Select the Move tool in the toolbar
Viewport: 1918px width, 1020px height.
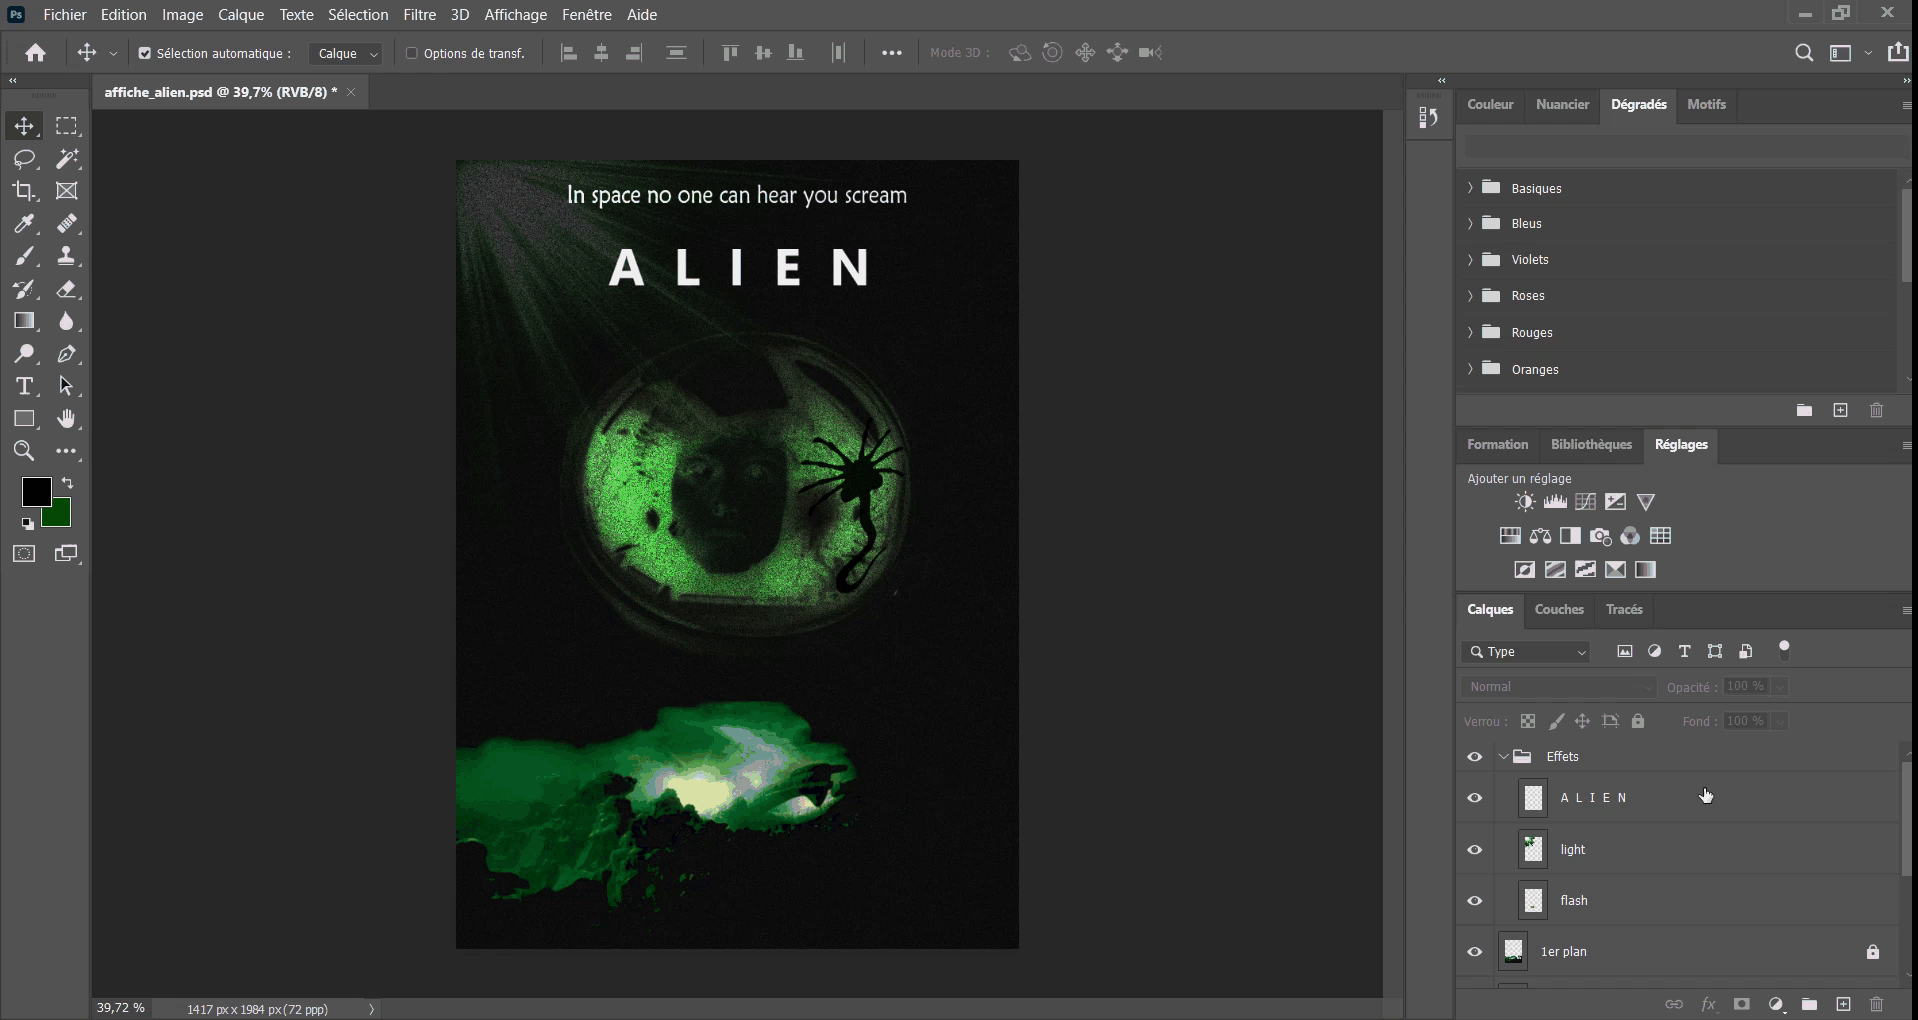pyautogui.click(x=24, y=125)
